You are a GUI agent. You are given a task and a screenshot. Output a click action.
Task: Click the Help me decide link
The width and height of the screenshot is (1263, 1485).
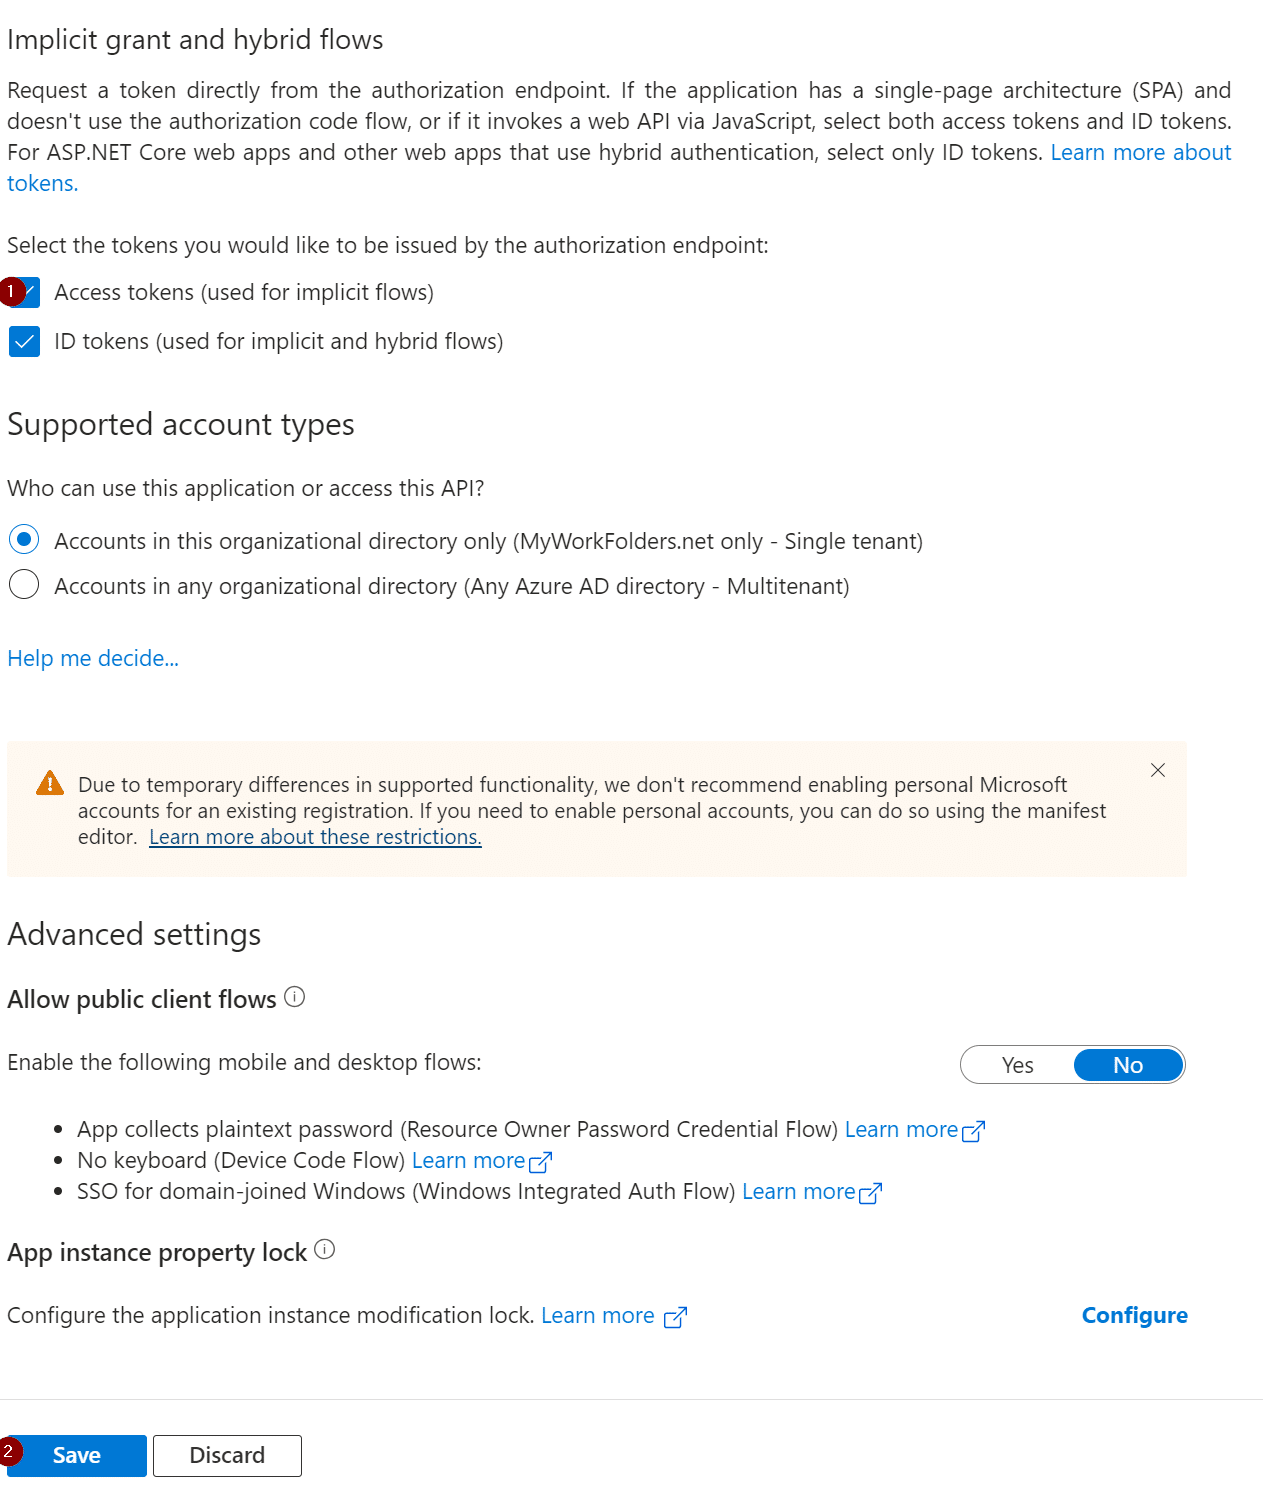tap(92, 658)
